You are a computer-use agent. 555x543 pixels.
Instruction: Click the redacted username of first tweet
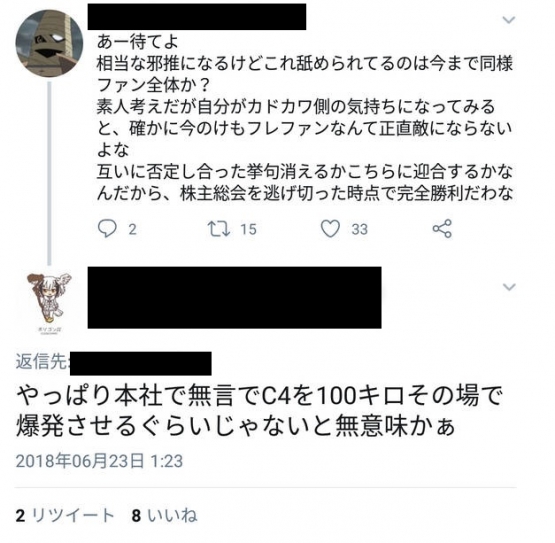click(x=197, y=17)
